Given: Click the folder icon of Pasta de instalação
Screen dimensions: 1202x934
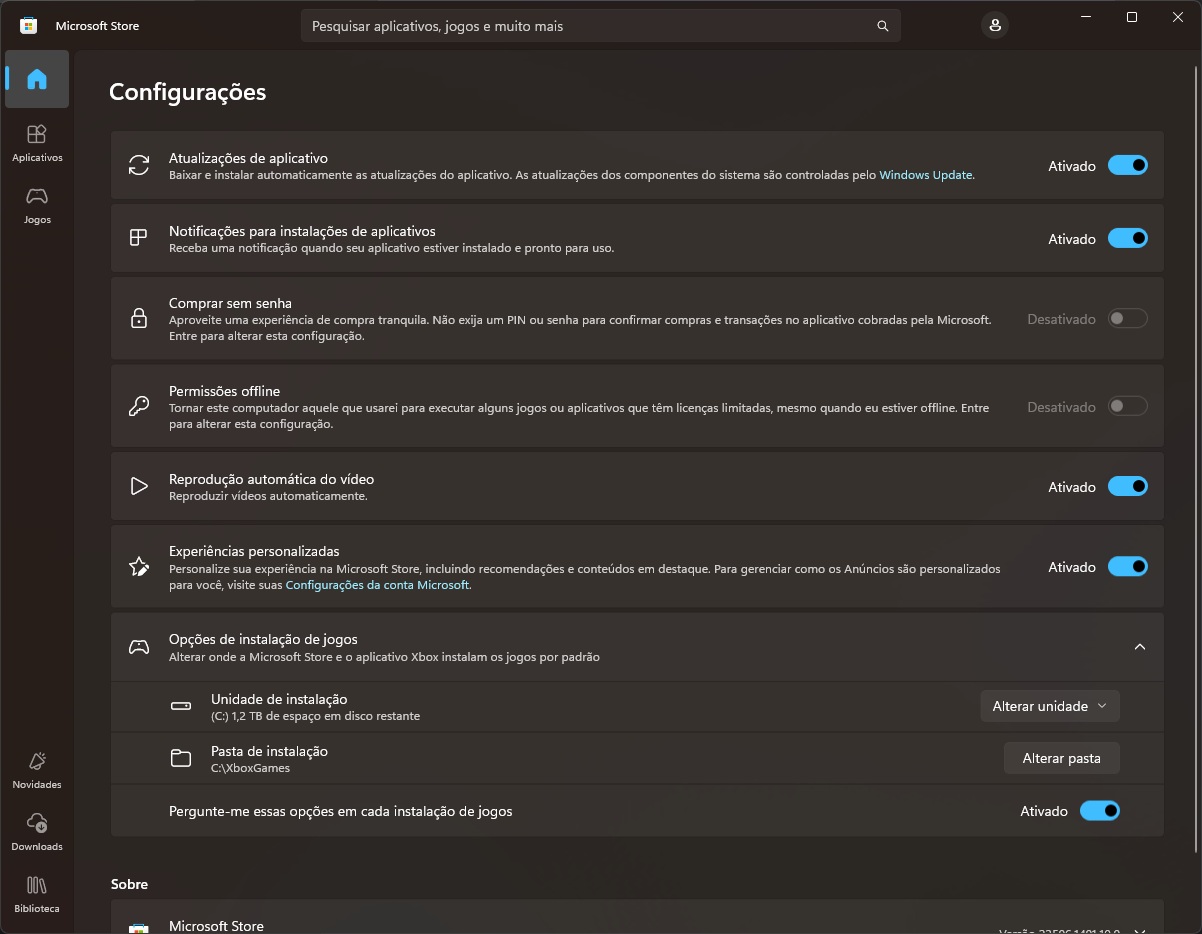Looking at the screenshot, I should click(181, 758).
